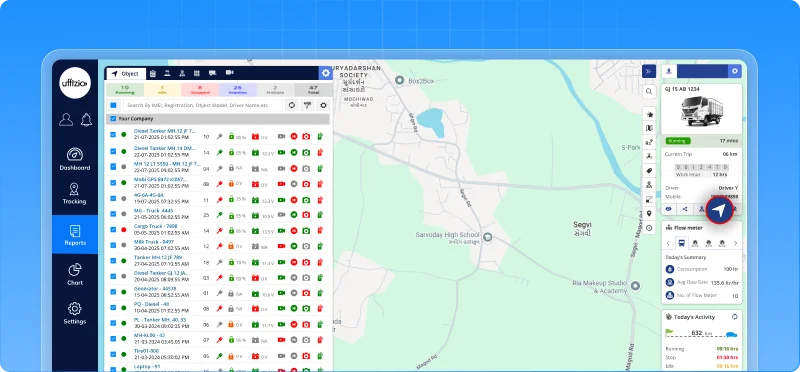
Task: Uncheck the Cargo Truck - 7898 checkbox
Action: point(113,229)
